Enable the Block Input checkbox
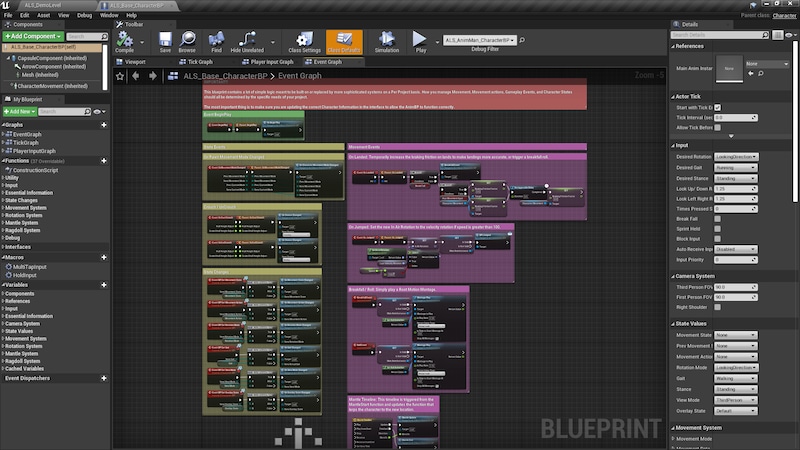Screen dimensions: 800x450 [x=718, y=239]
